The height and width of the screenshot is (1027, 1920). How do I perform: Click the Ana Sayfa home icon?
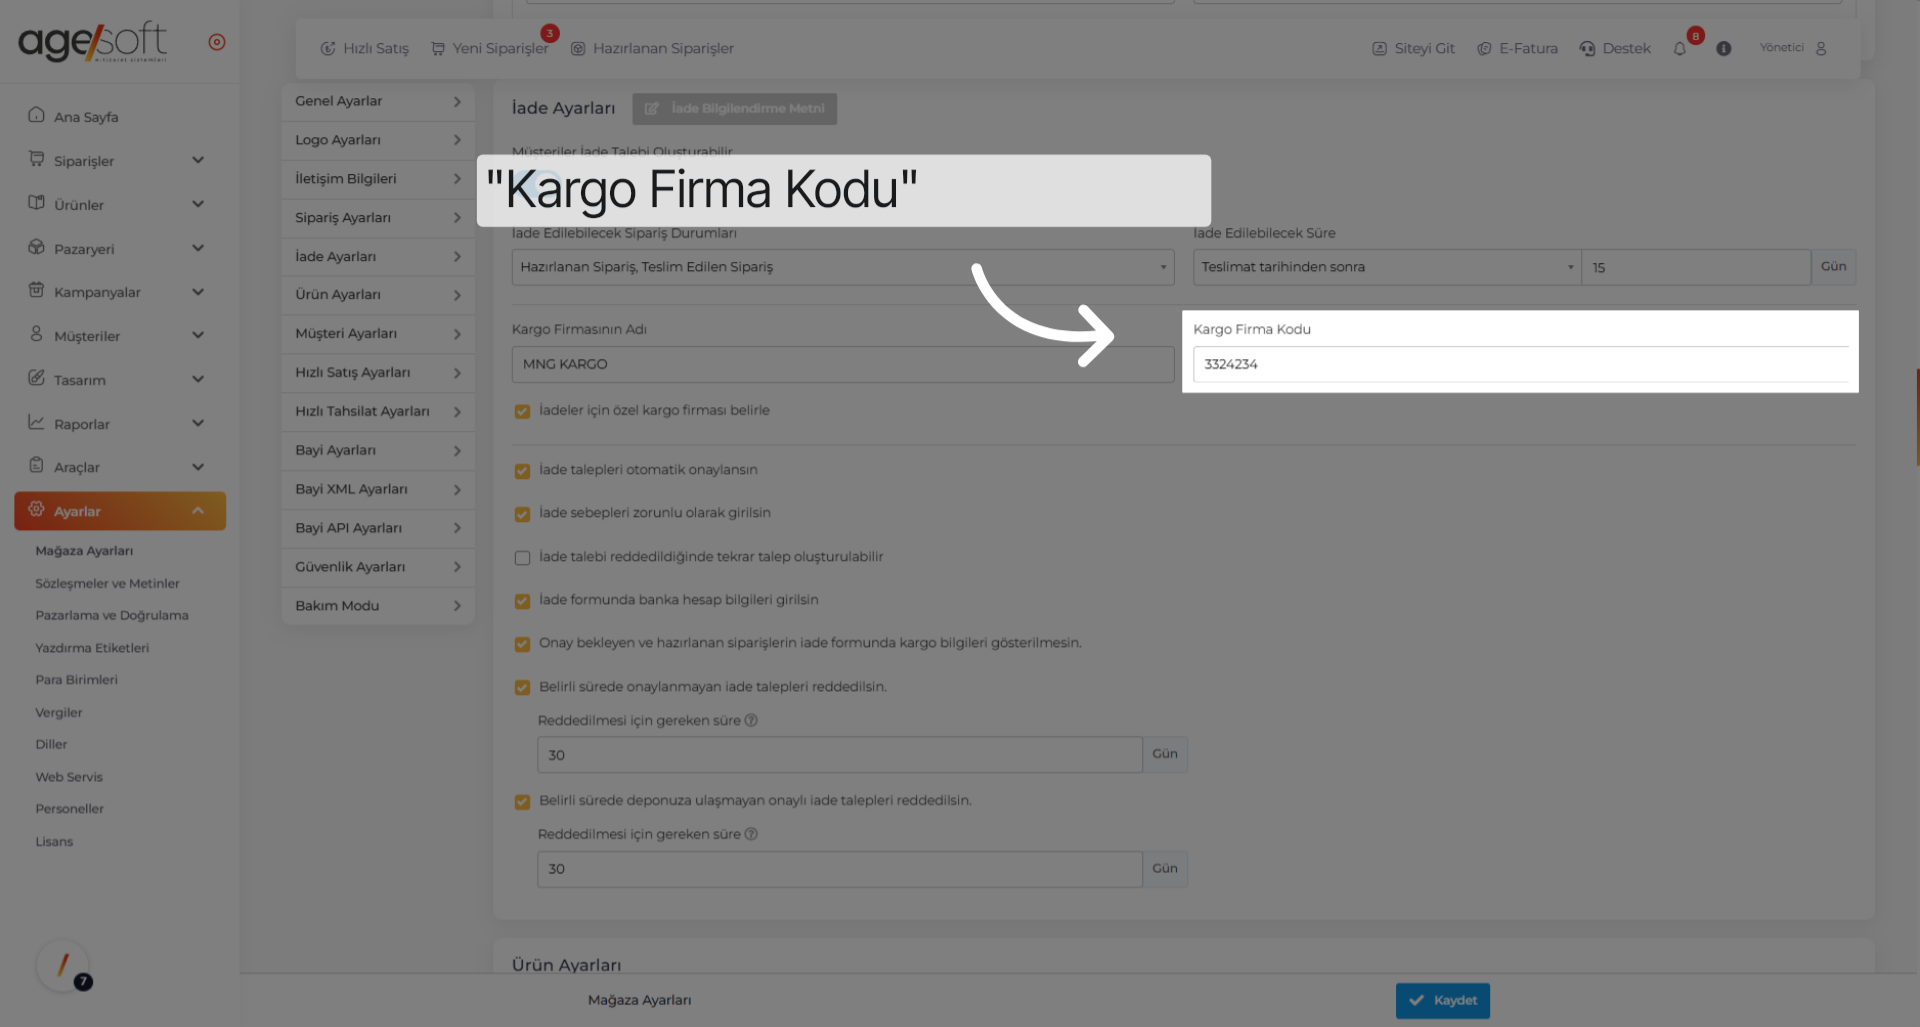pos(36,116)
